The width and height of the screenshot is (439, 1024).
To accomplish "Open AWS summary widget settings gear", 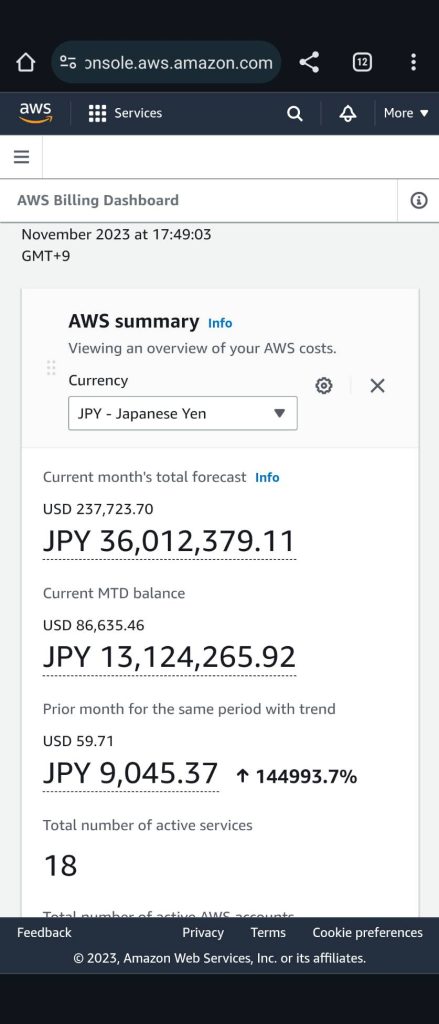I will pyautogui.click(x=323, y=386).
